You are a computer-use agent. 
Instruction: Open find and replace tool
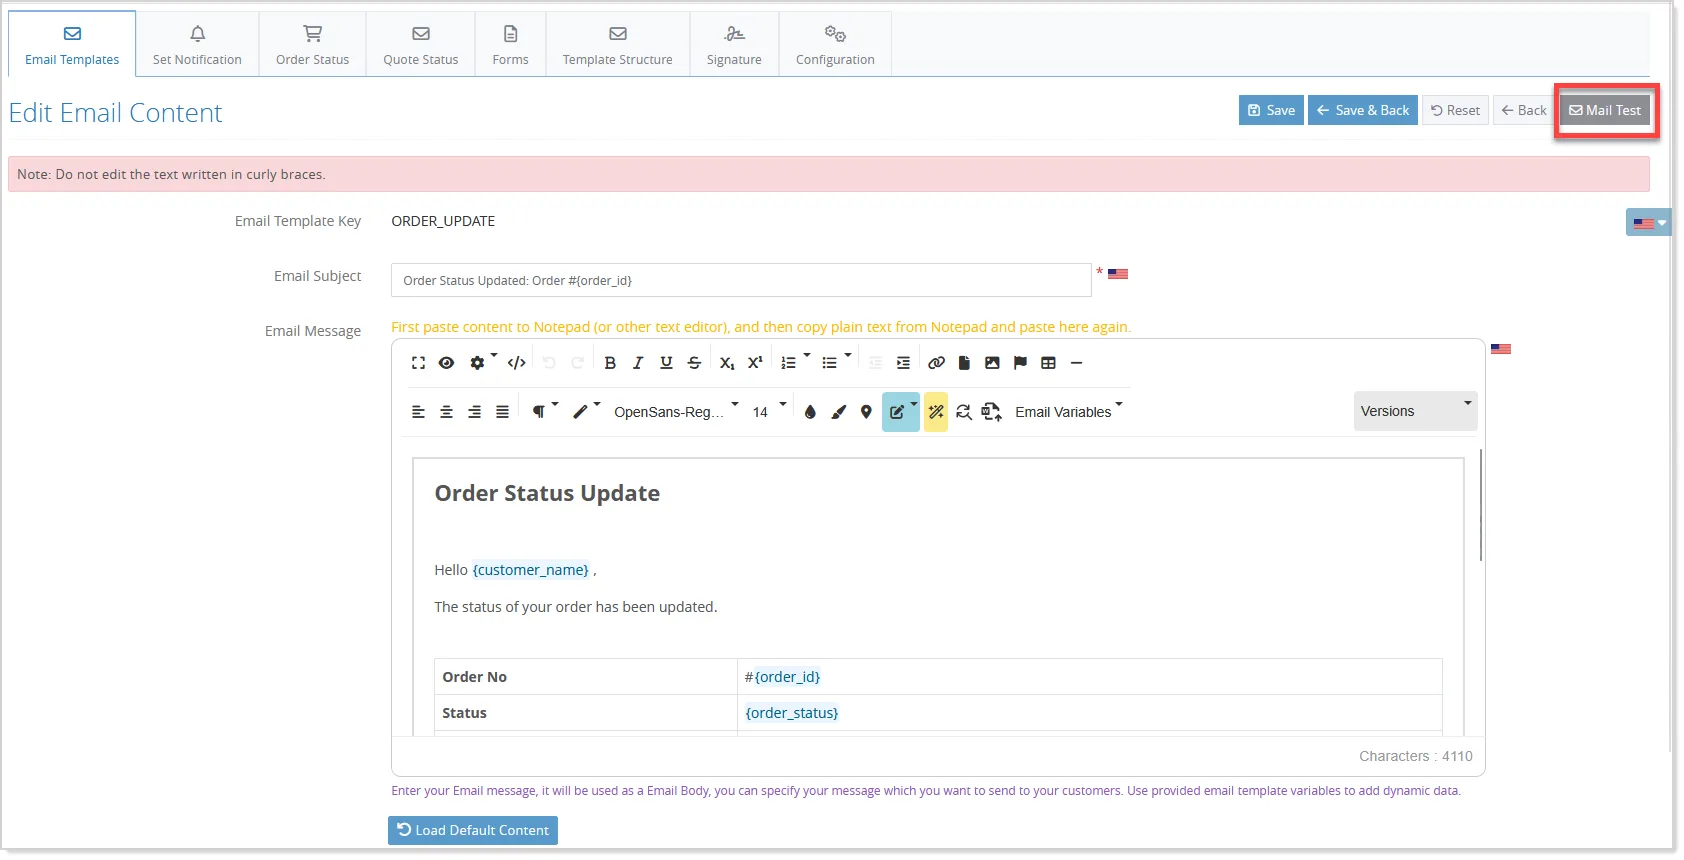(x=964, y=412)
